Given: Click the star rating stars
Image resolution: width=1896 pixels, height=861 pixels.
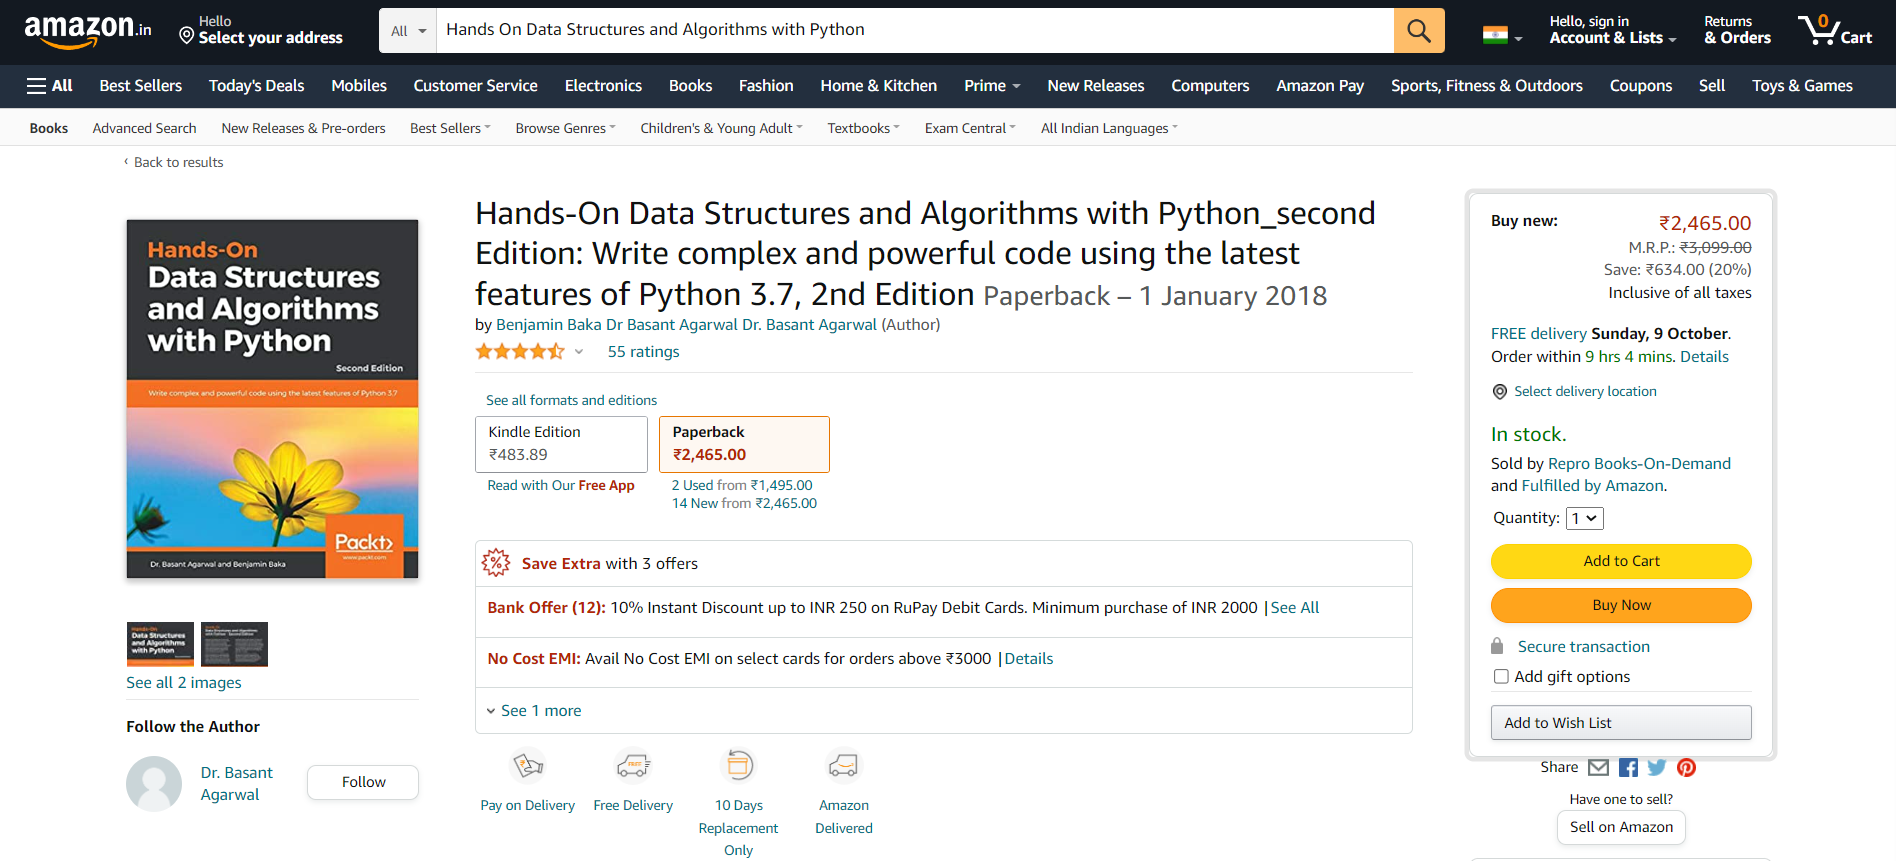Looking at the screenshot, I should (x=520, y=351).
